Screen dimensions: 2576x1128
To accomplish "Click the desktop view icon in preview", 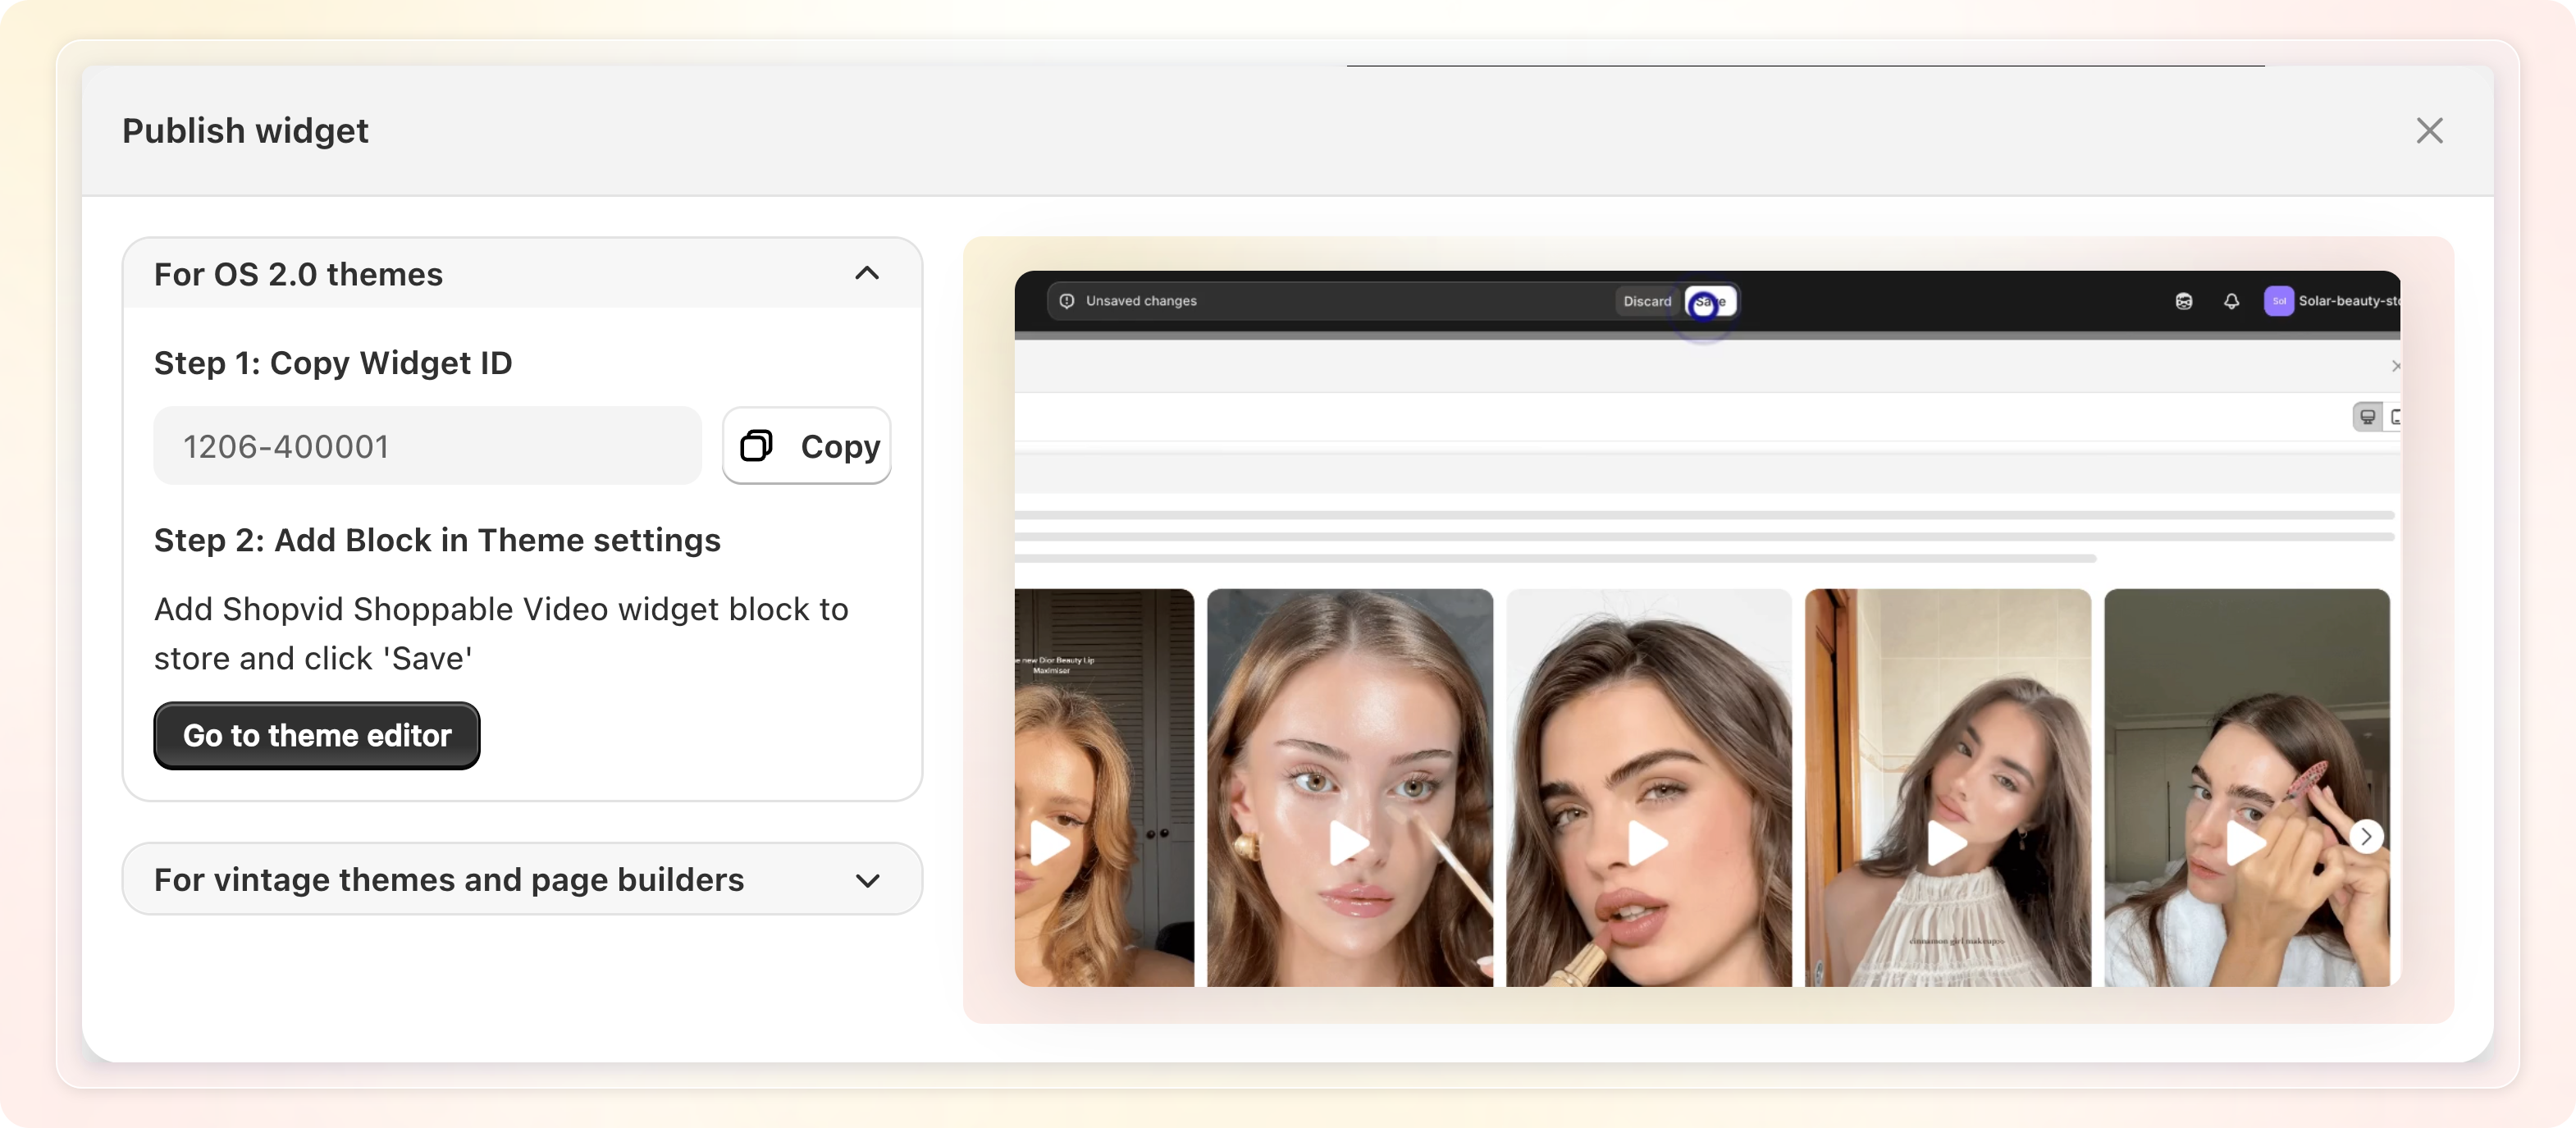I will (x=2367, y=417).
